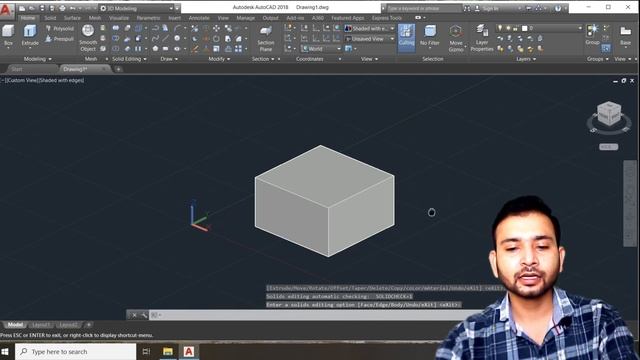Open the Shaded with edges style control

(61, 80)
